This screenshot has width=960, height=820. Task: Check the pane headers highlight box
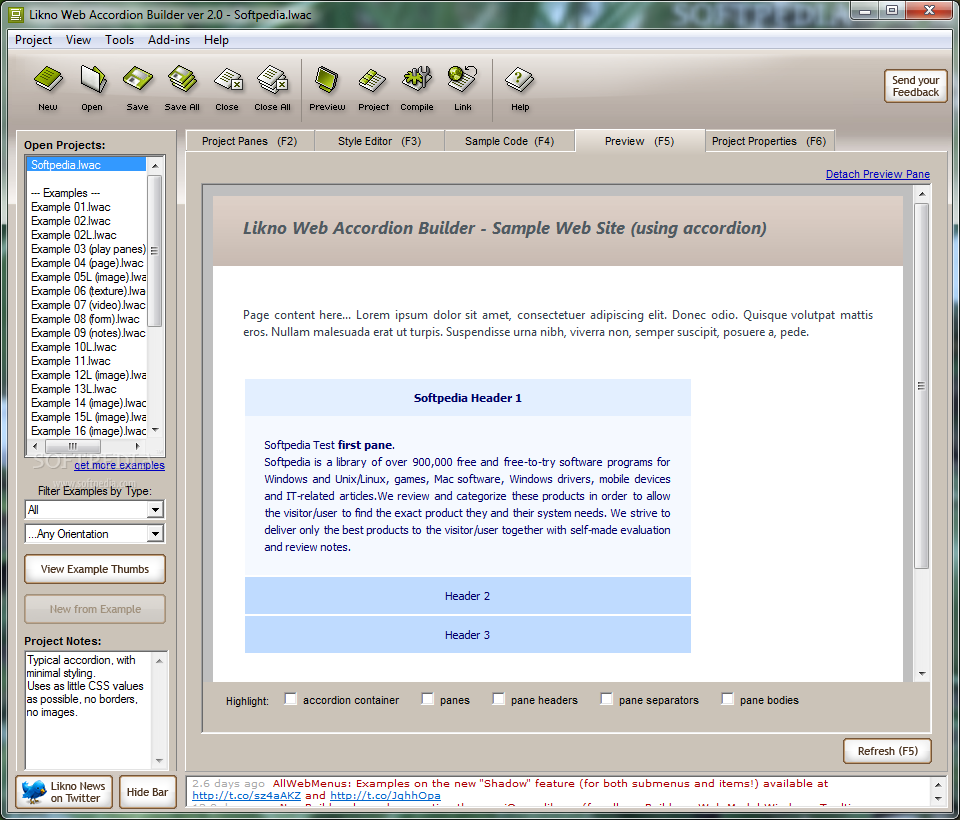498,699
